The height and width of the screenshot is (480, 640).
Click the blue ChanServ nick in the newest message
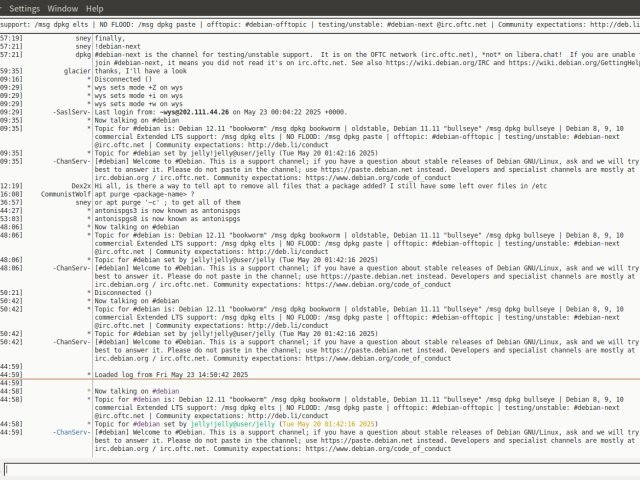point(71,432)
